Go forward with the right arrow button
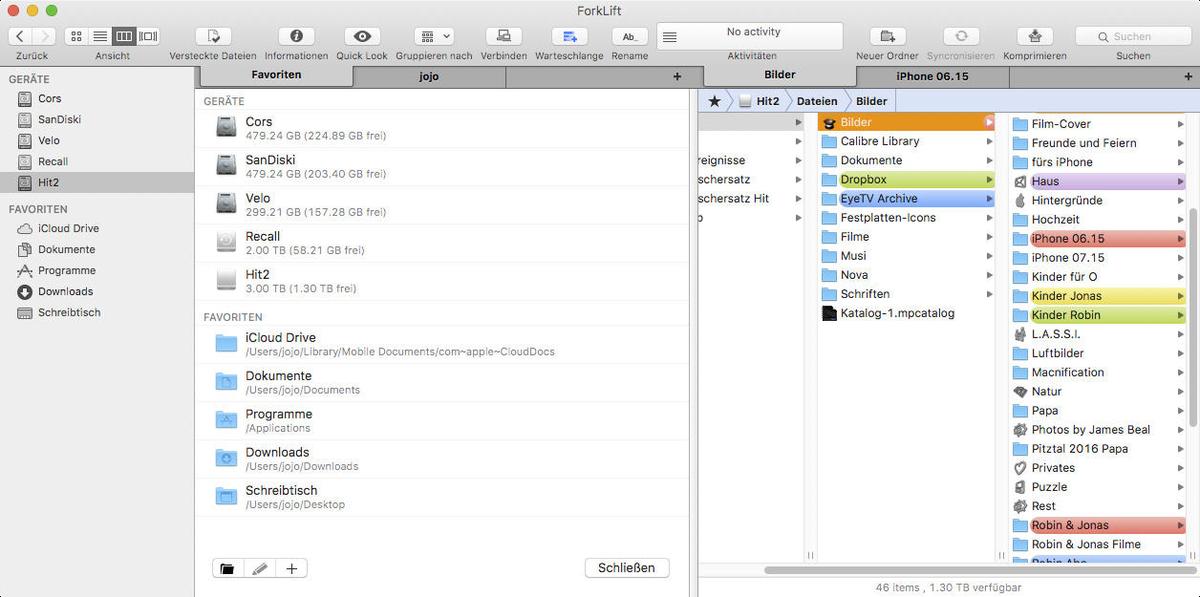This screenshot has width=1200, height=597. (44, 36)
